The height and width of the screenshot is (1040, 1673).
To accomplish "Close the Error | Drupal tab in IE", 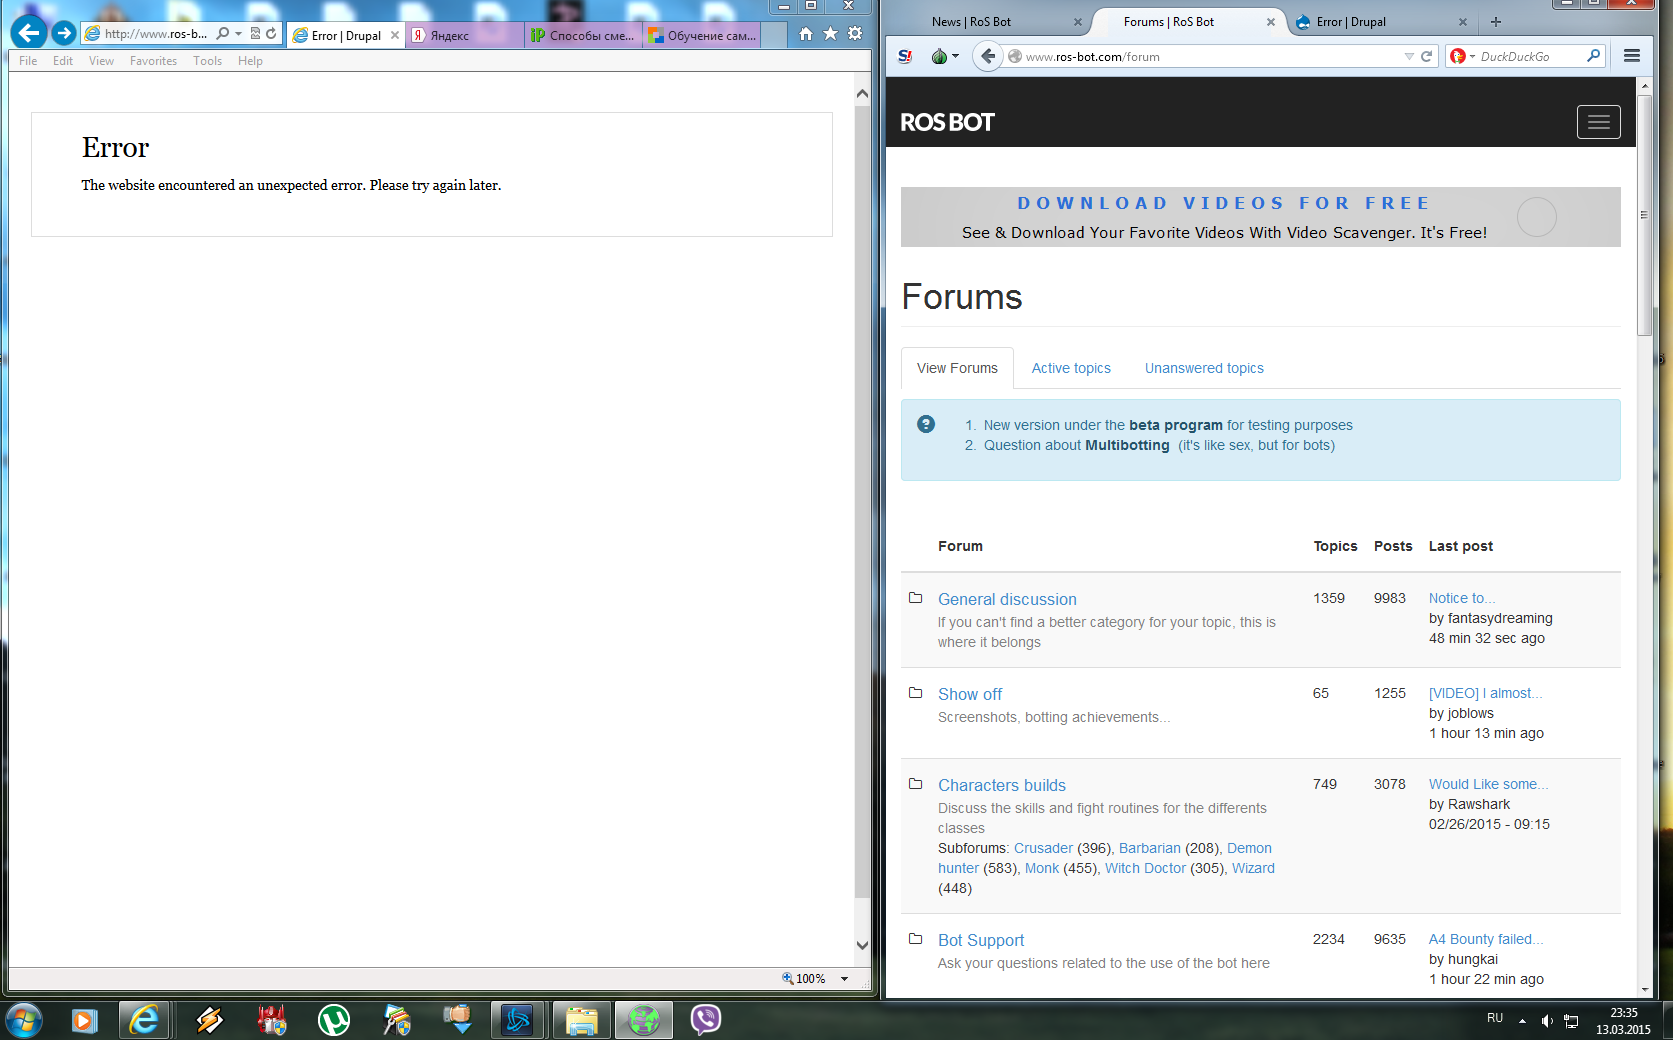I will point(395,35).
